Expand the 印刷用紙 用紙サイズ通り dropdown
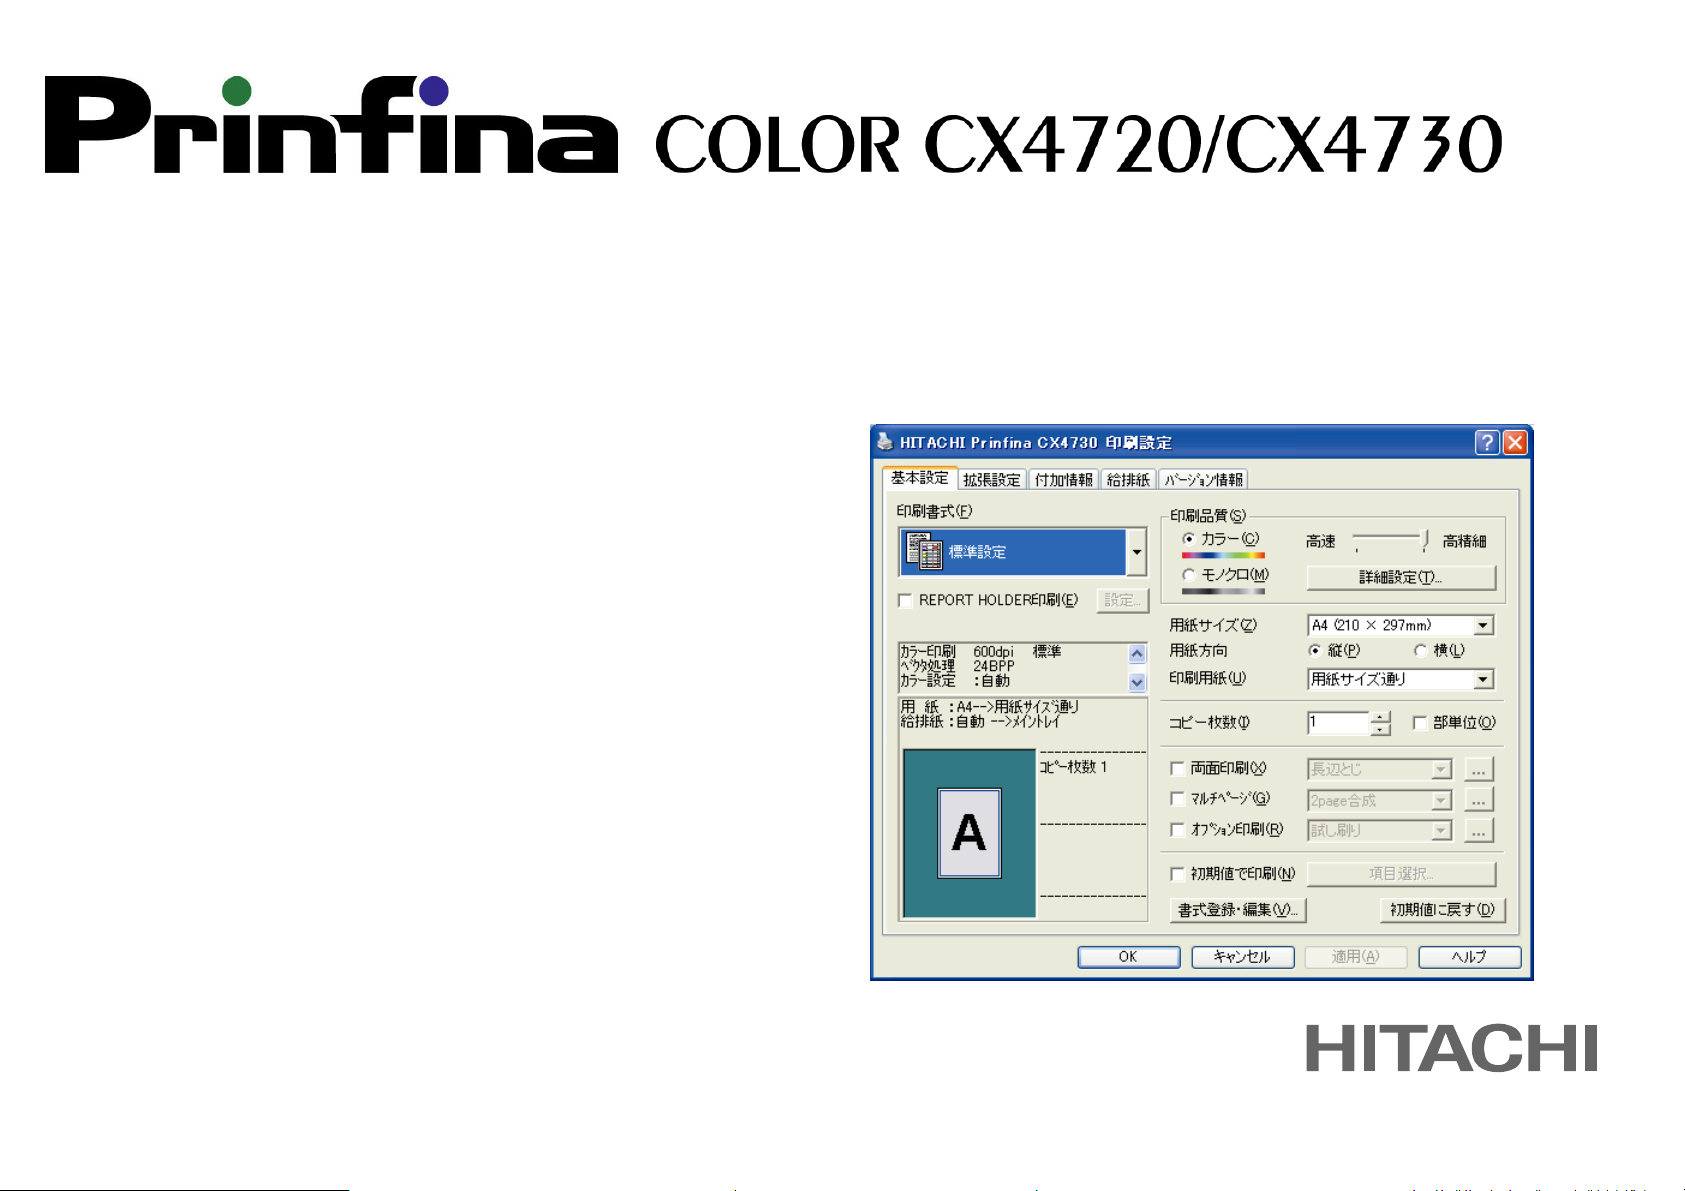Screen dimensions: 1685x1191 click(1484, 679)
